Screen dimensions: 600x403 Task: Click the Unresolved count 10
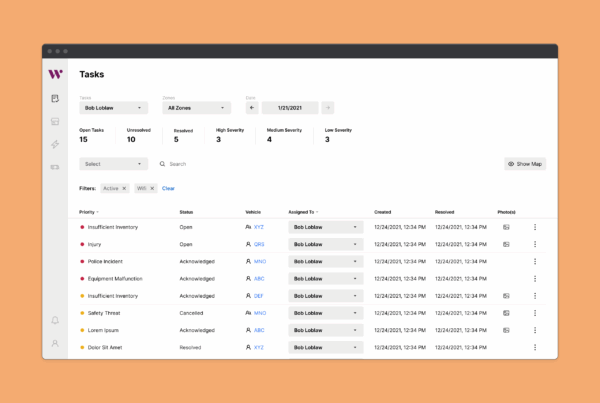click(x=131, y=139)
